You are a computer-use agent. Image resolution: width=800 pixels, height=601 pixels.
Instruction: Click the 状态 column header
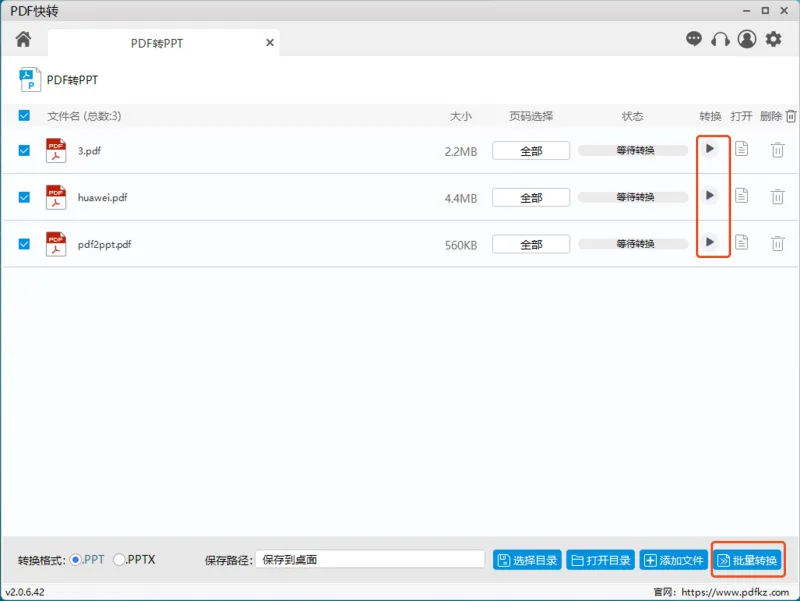pos(633,116)
